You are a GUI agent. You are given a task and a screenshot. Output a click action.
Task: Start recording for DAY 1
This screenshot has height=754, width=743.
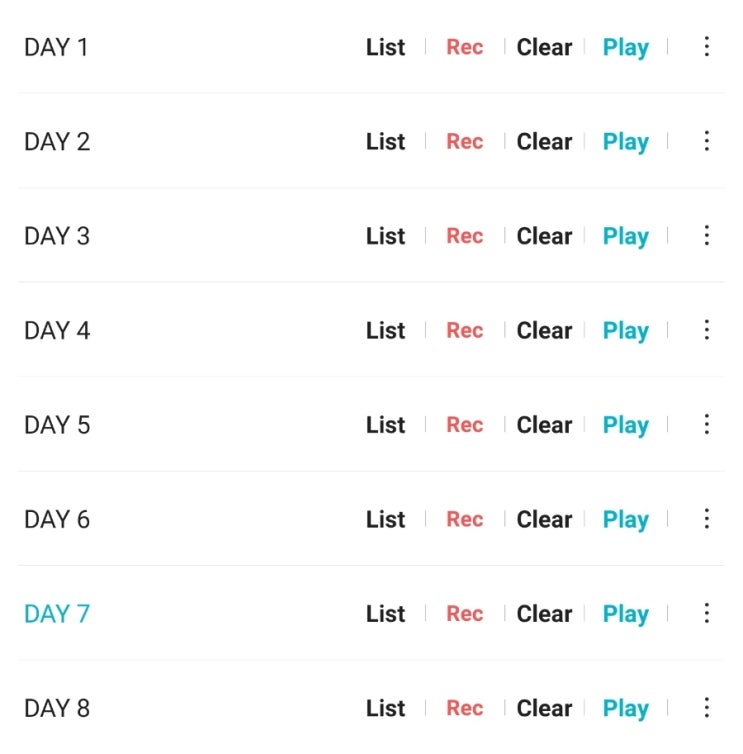click(x=465, y=47)
